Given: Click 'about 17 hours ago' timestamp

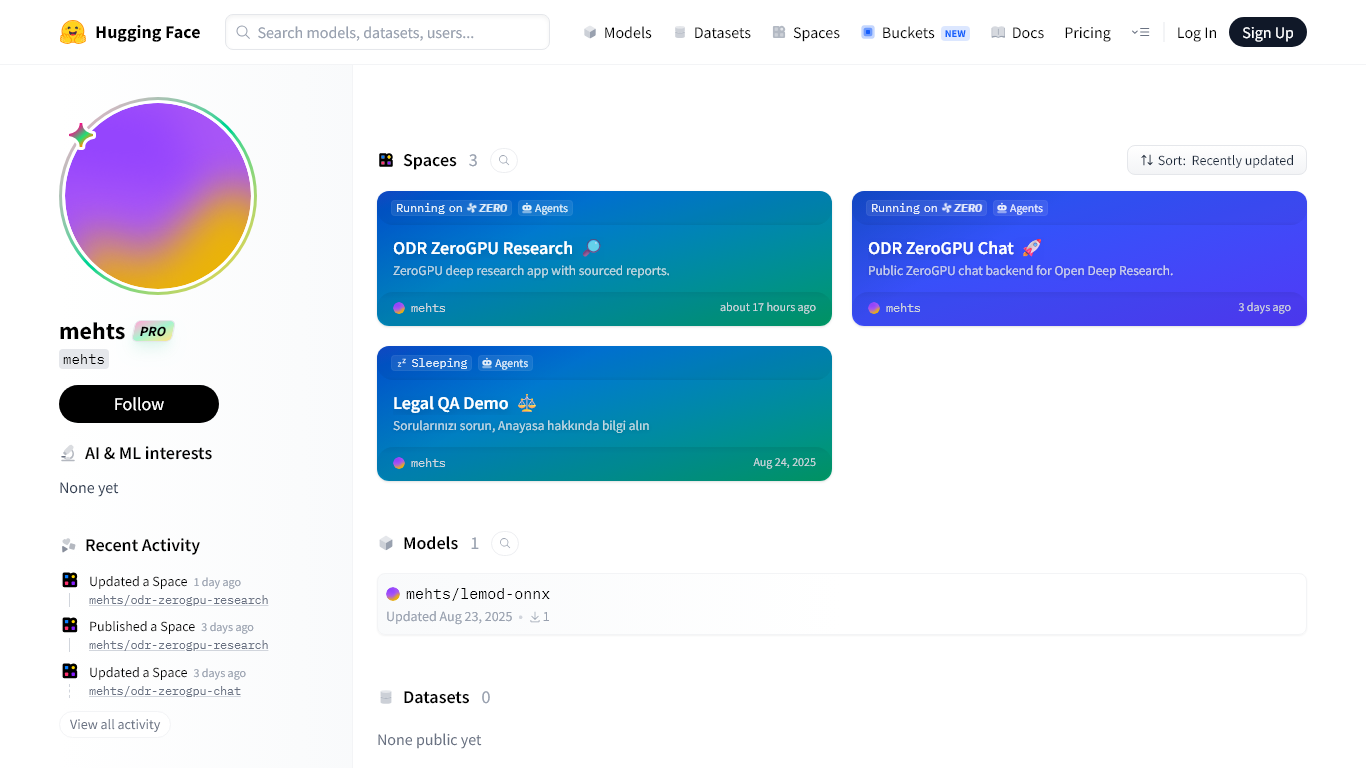Looking at the screenshot, I should coord(768,307).
